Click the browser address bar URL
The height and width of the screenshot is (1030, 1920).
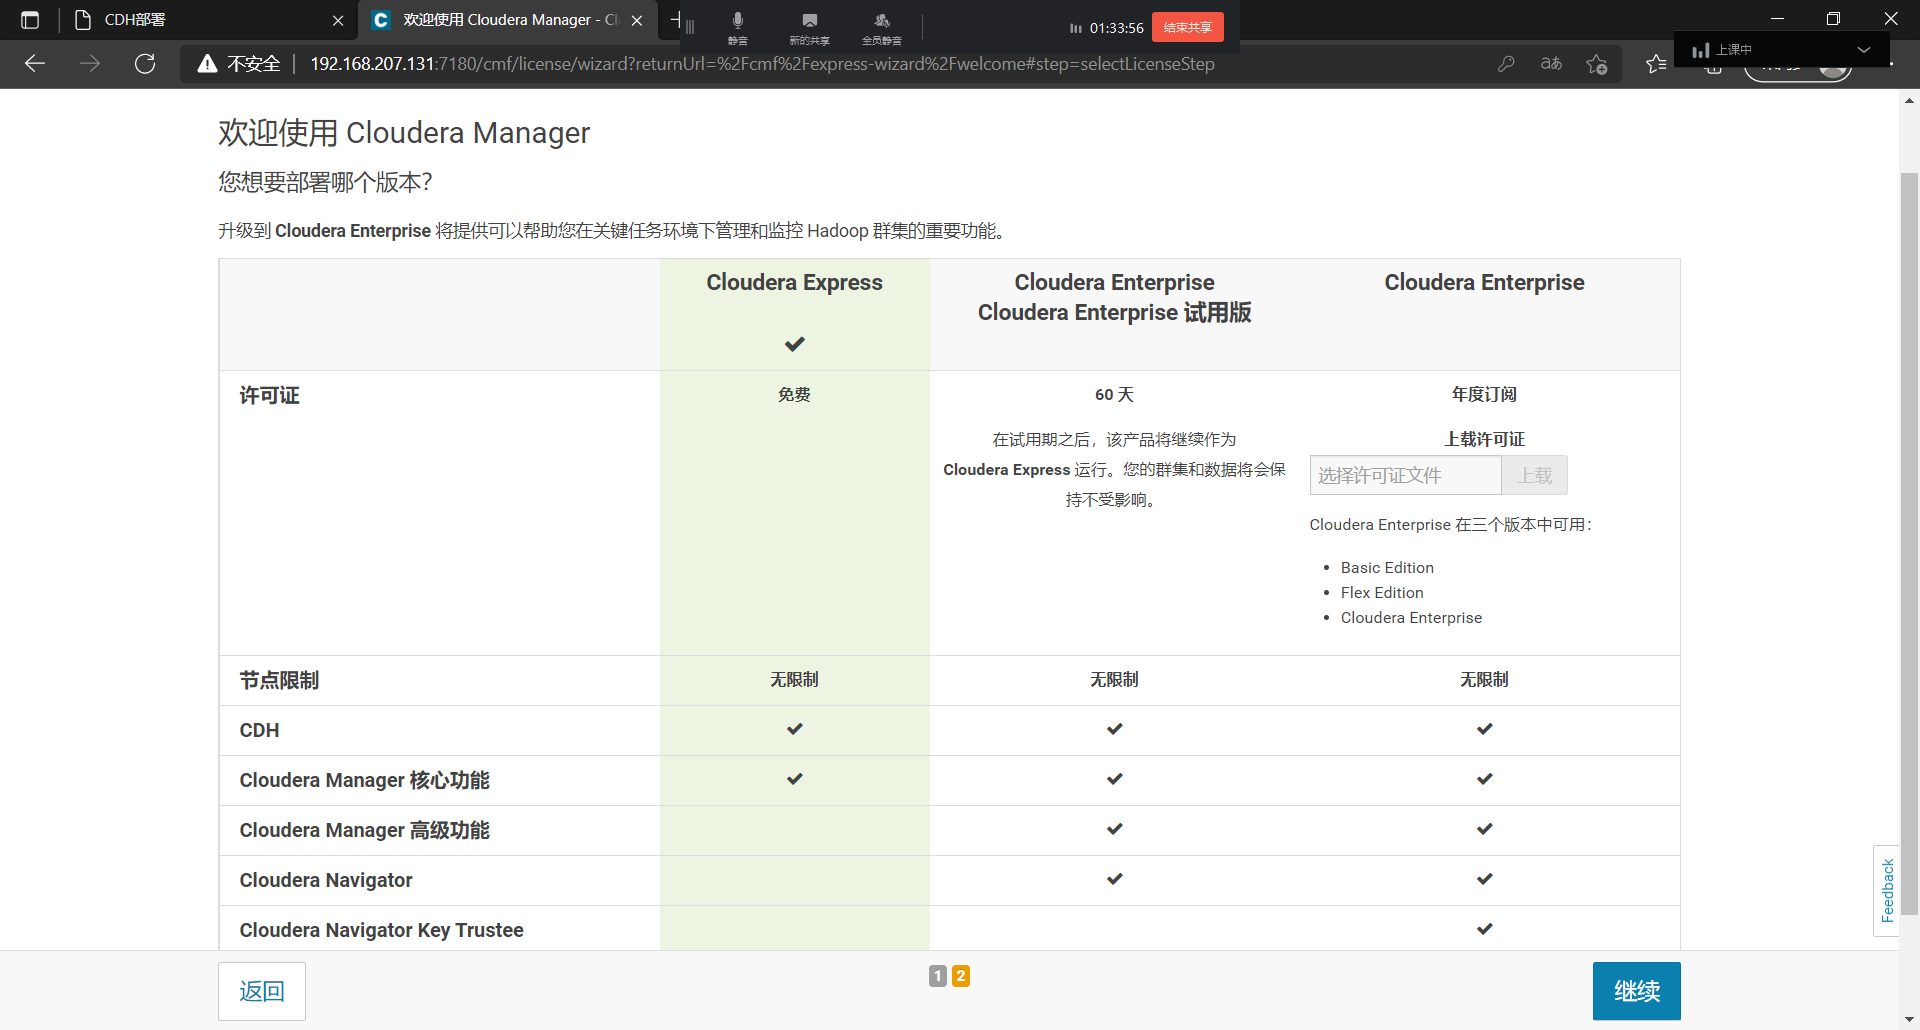click(x=762, y=64)
